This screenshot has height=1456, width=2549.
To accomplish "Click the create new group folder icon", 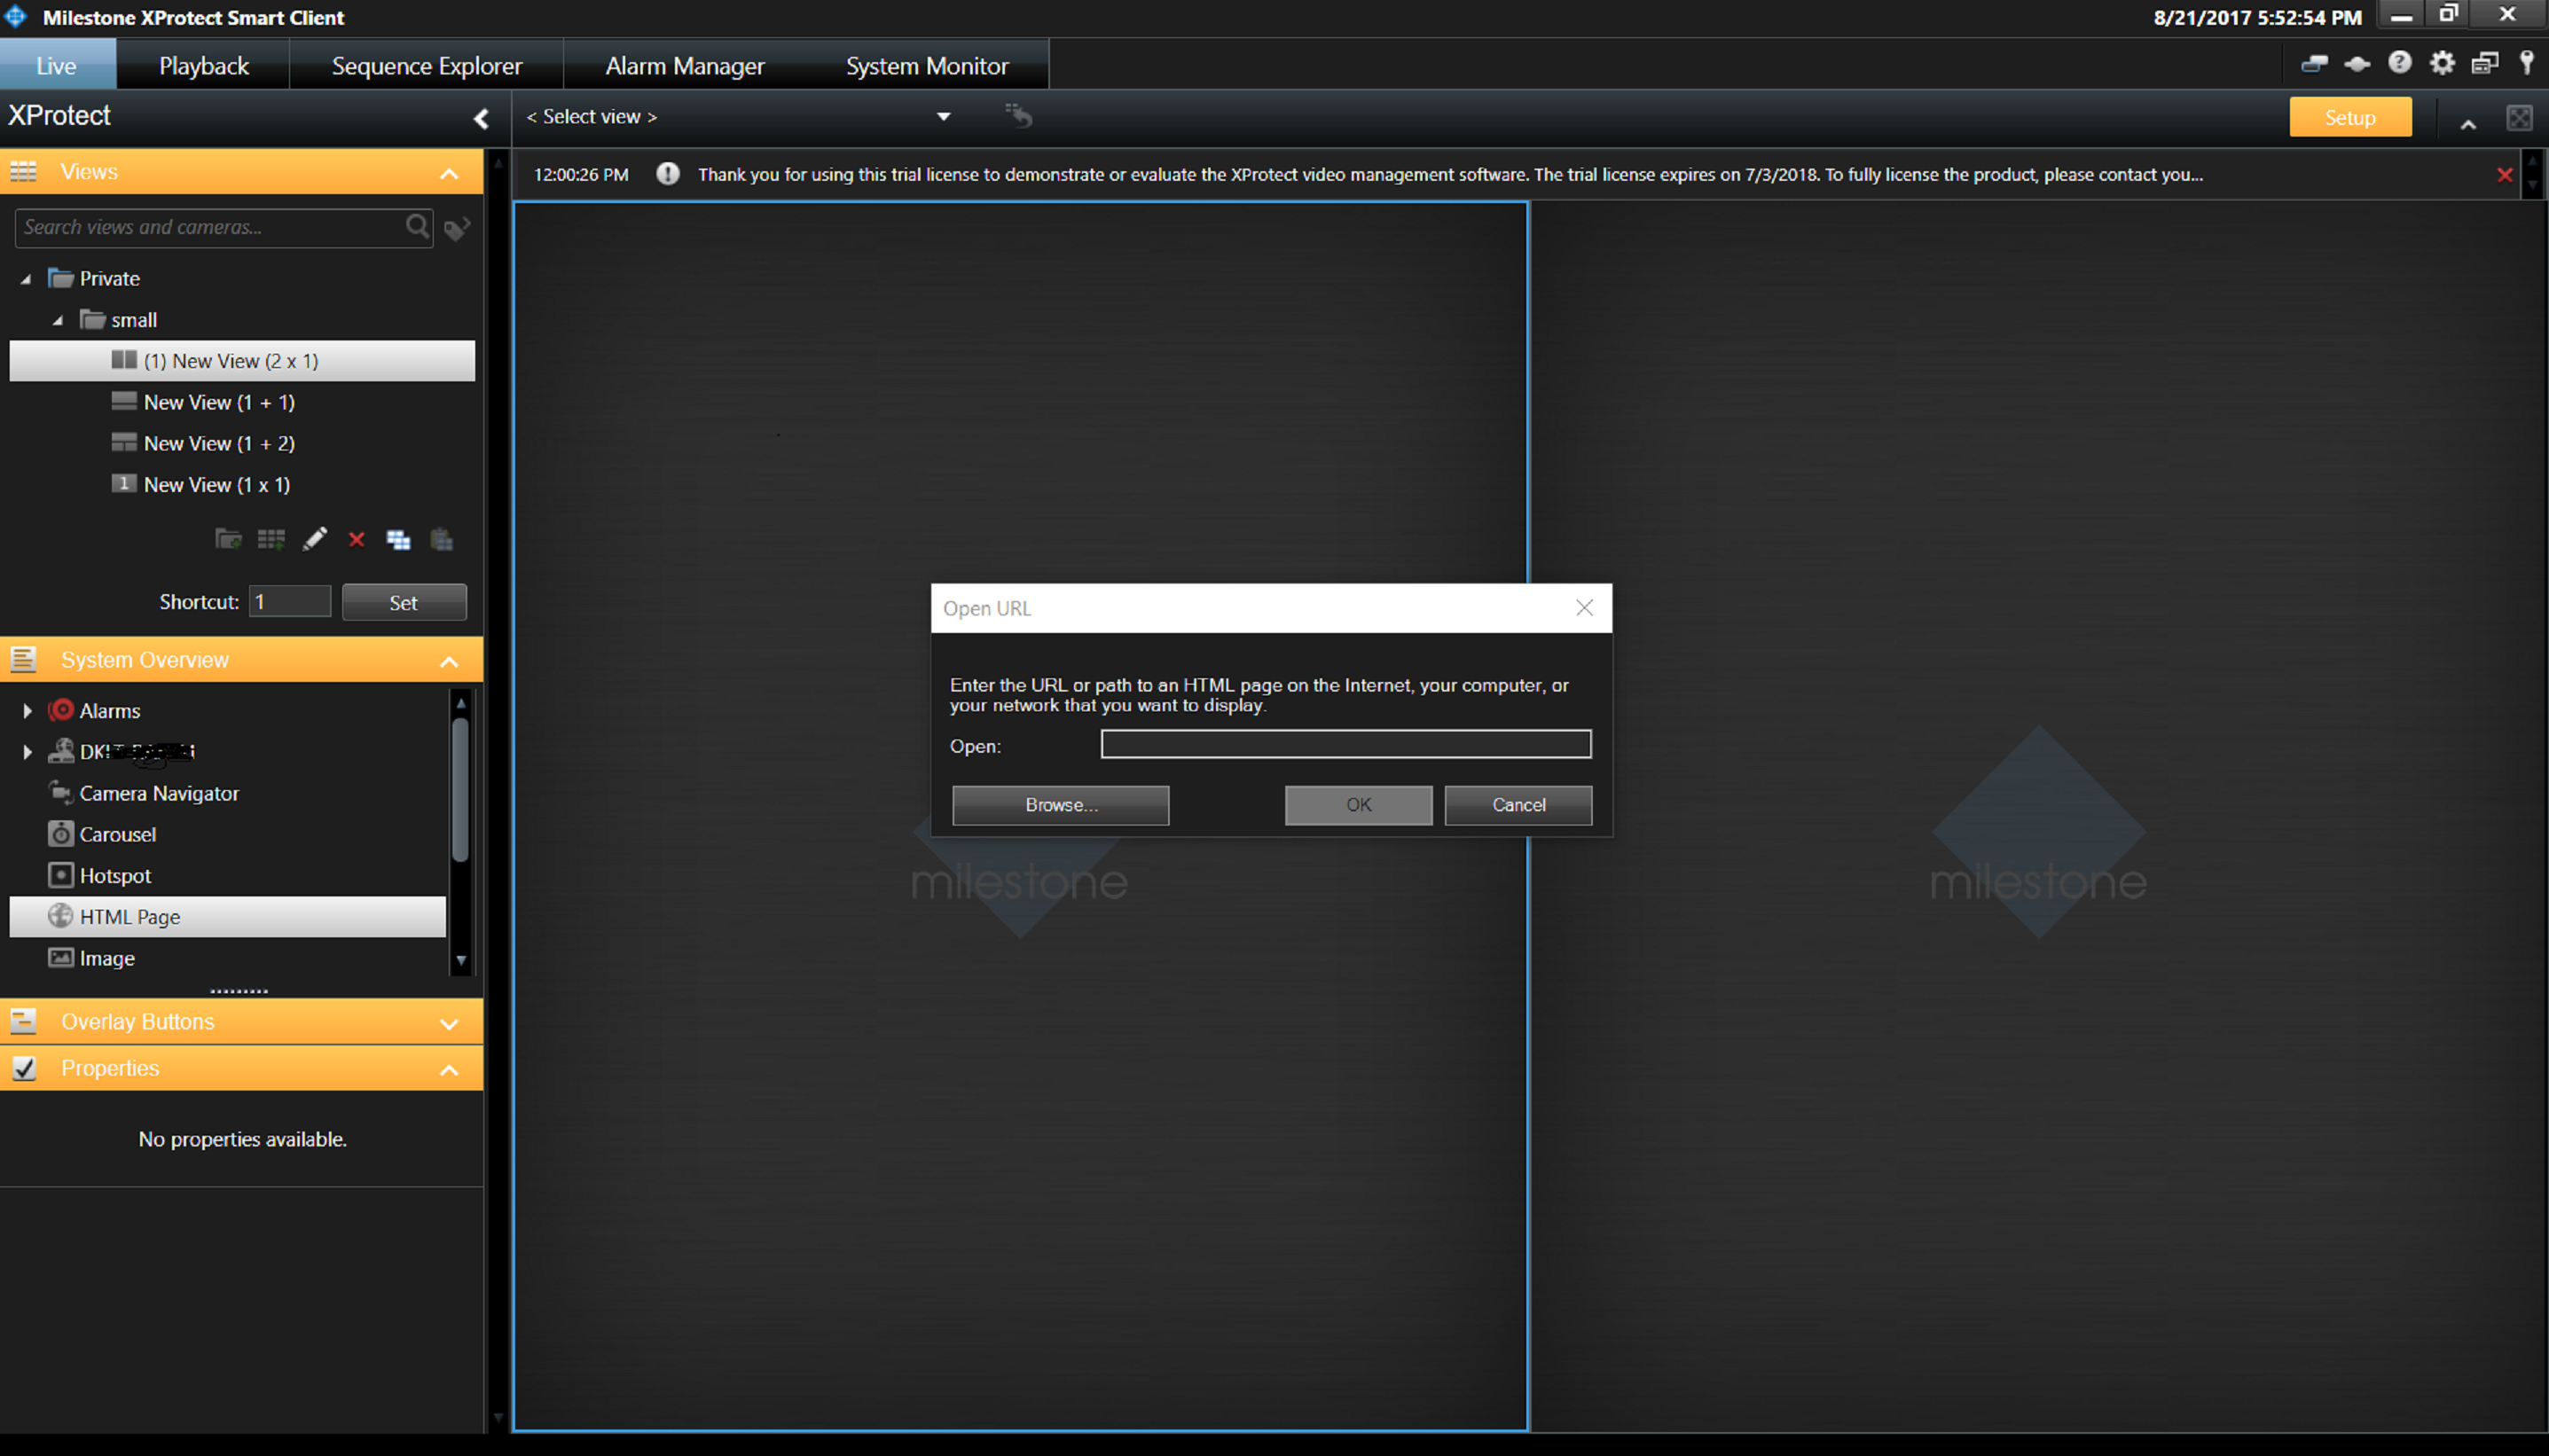I will [x=228, y=540].
